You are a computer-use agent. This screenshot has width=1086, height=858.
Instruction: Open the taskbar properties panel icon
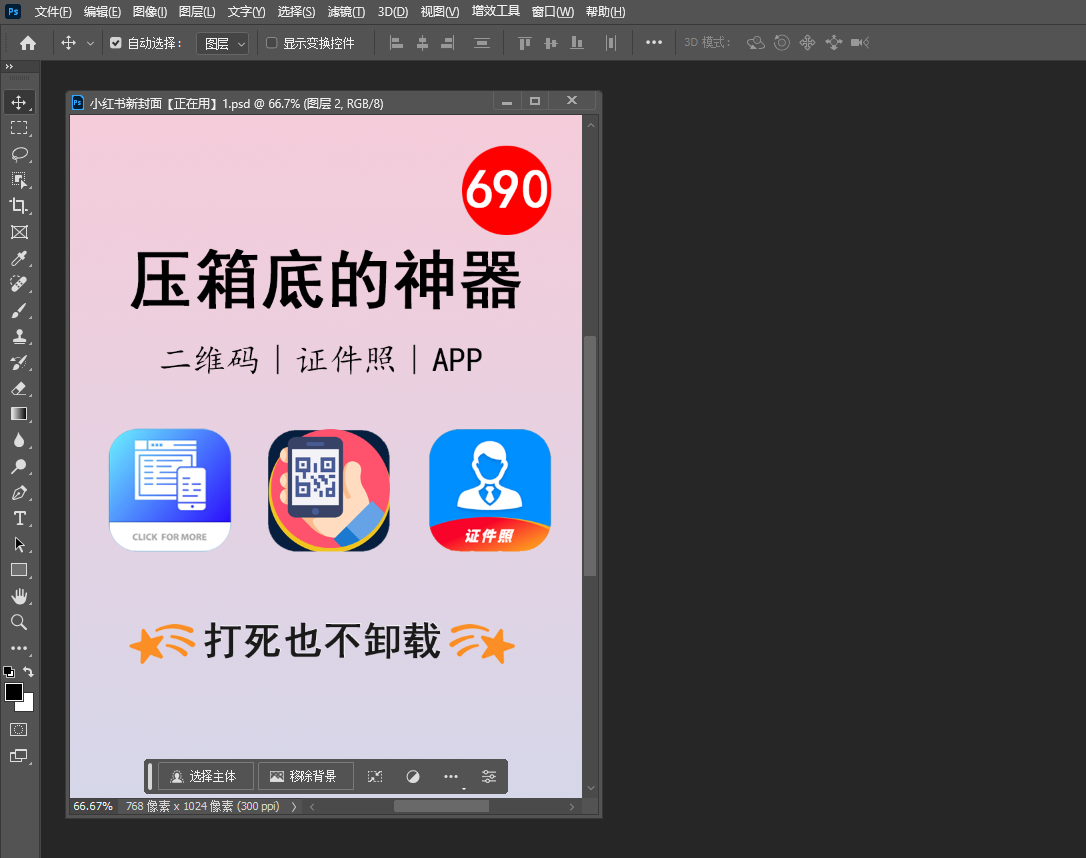coord(489,776)
